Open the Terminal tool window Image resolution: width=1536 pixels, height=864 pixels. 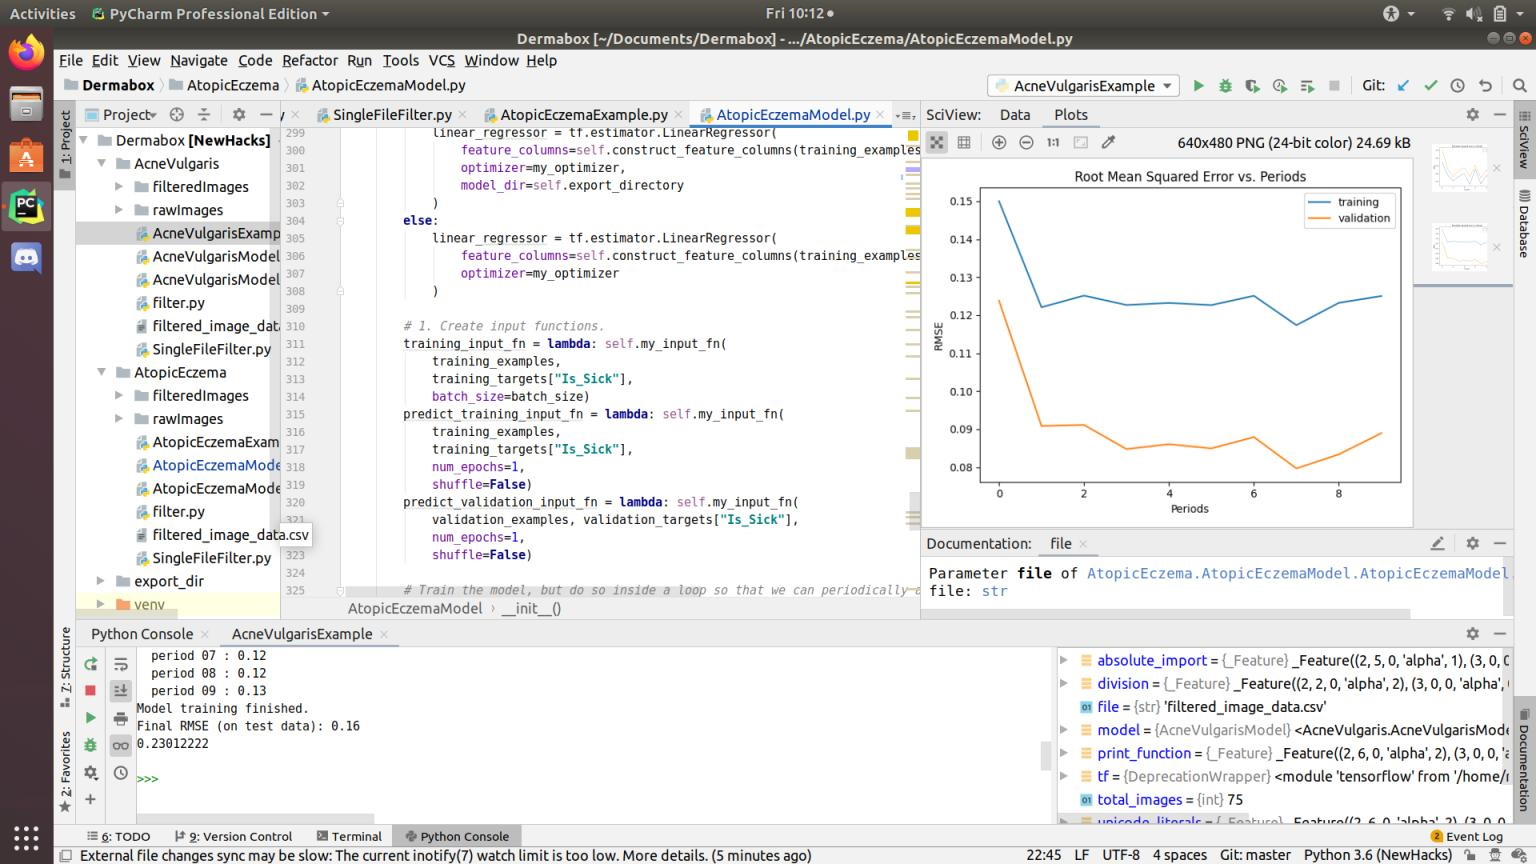coord(349,837)
